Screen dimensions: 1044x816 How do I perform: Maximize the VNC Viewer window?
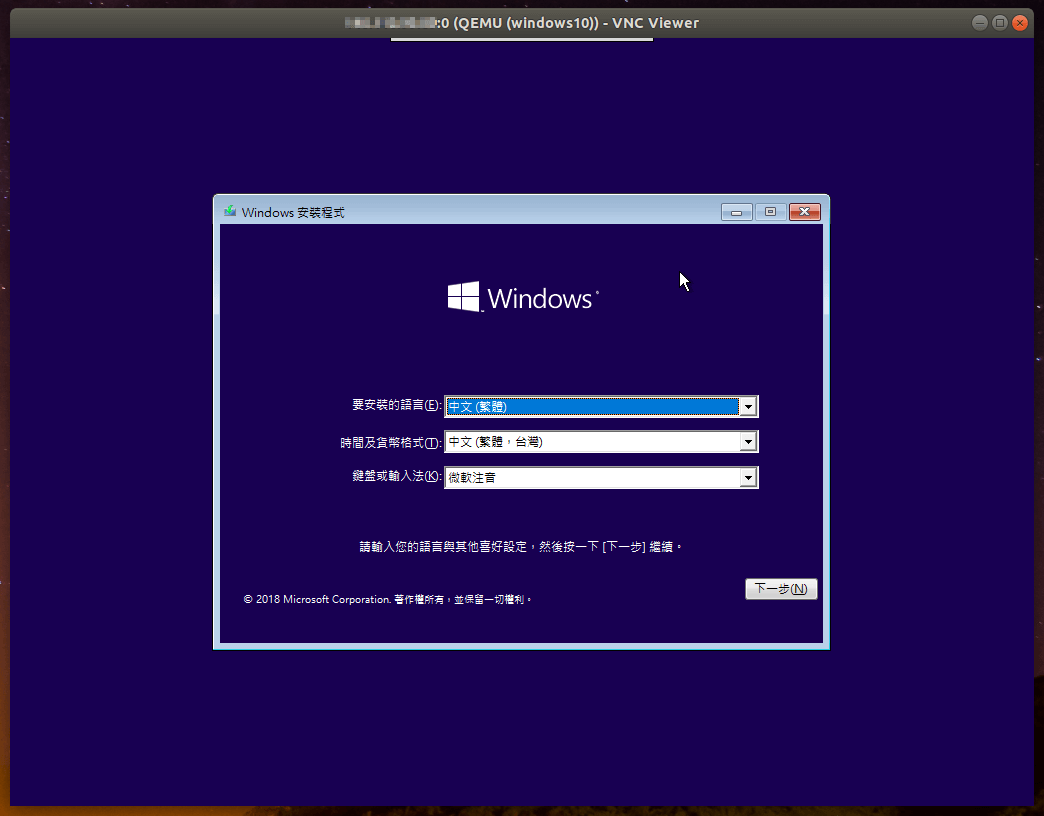(x=1000, y=22)
